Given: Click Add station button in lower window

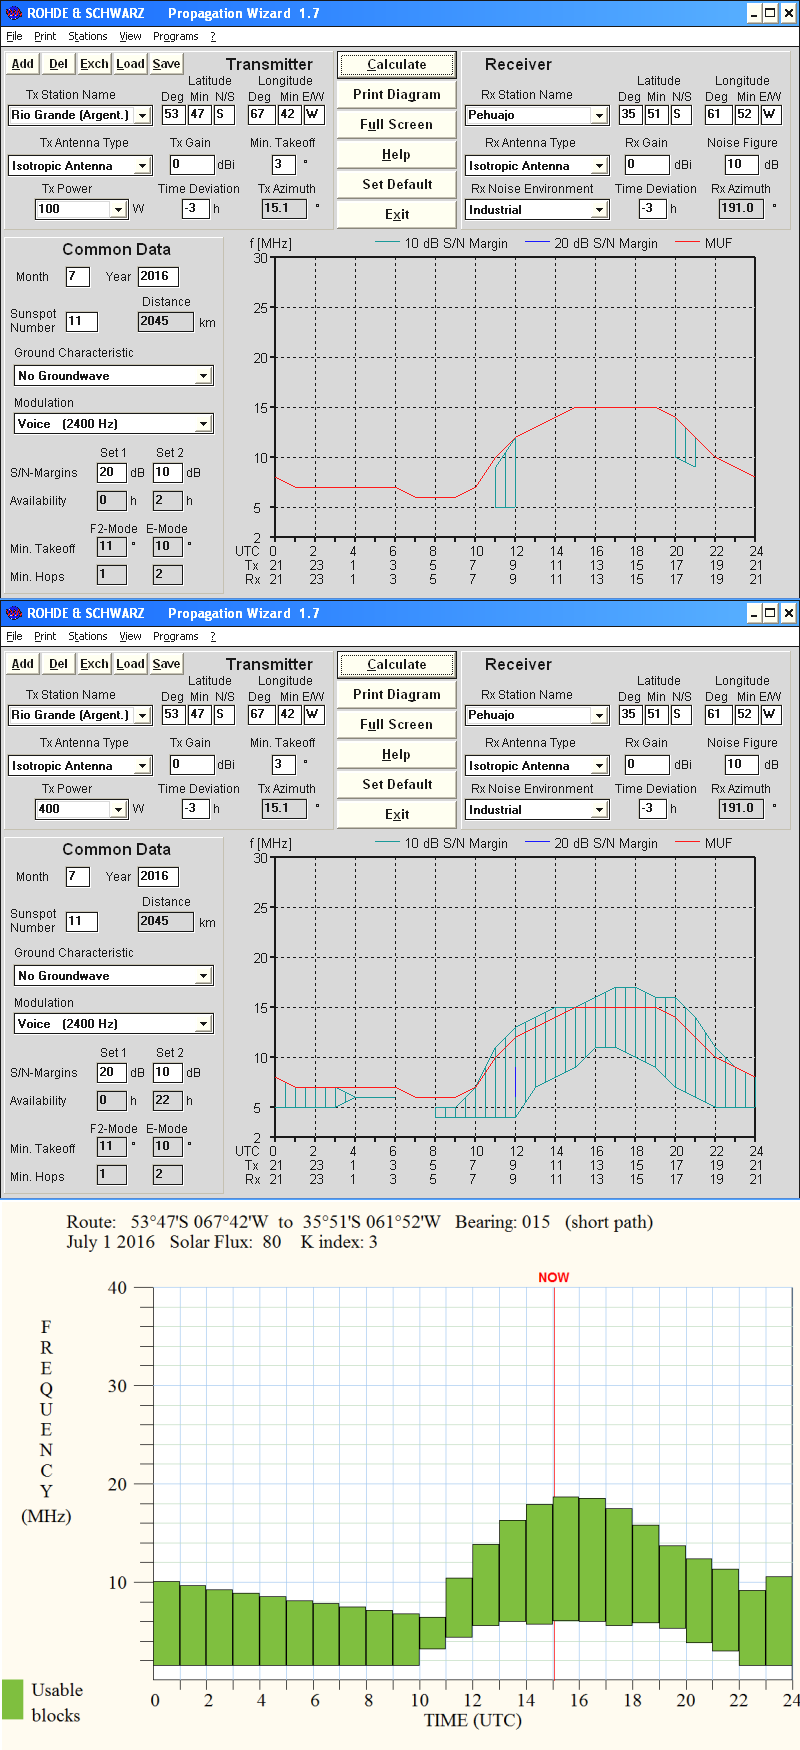Looking at the screenshot, I should tap(23, 664).
